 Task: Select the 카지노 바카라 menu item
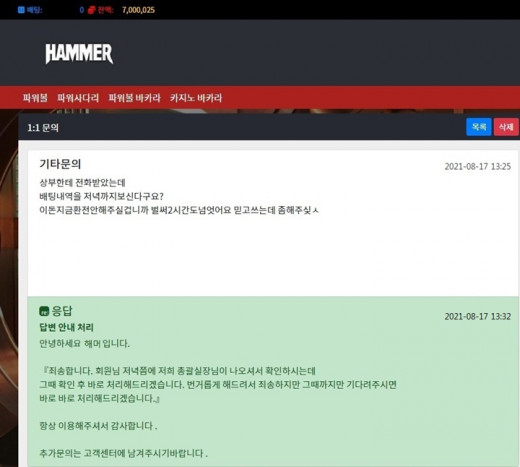click(x=196, y=98)
